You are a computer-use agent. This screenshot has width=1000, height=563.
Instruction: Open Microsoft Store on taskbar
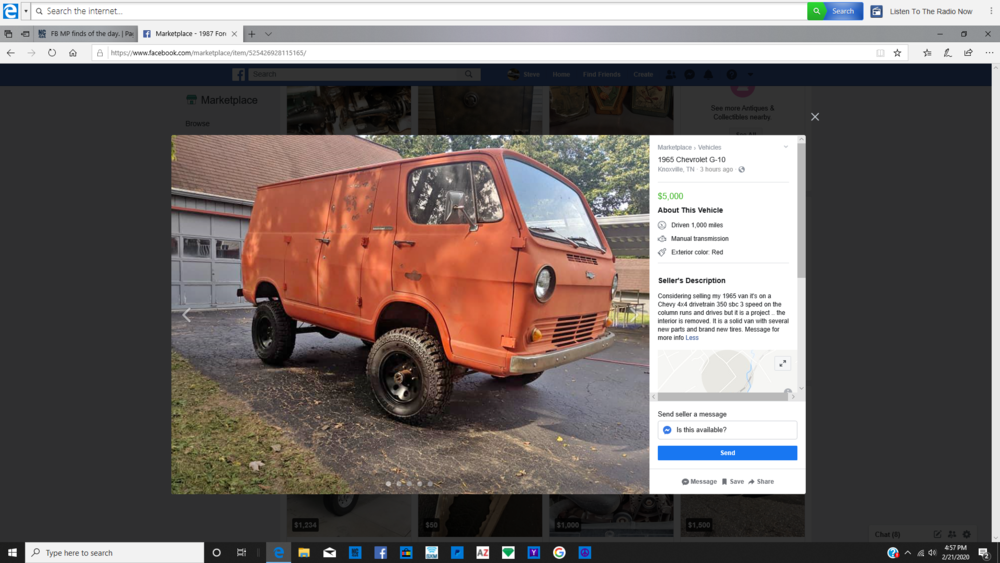pyautogui.click(x=406, y=552)
